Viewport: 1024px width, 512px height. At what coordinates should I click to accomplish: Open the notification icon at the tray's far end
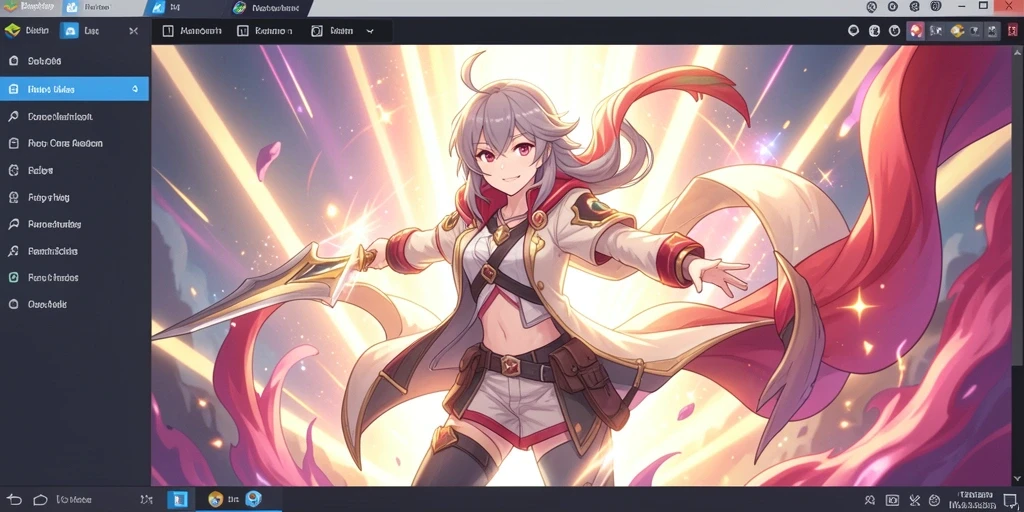pos(1010,500)
